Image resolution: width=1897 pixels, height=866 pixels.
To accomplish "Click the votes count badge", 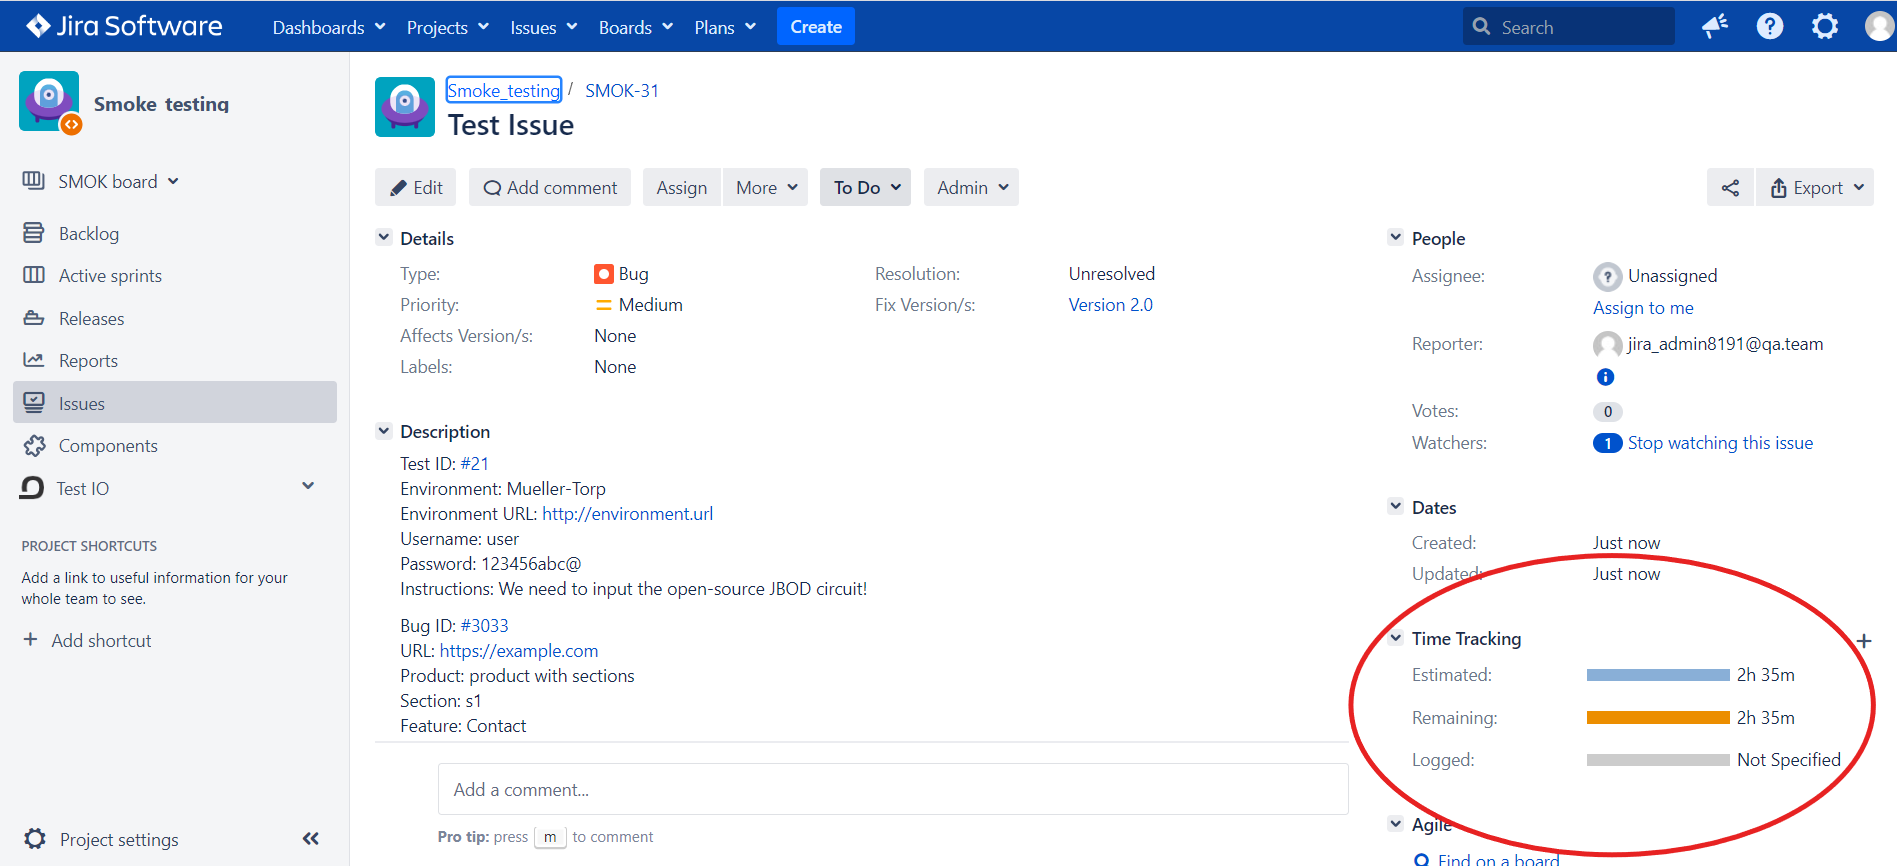I will [1607, 411].
